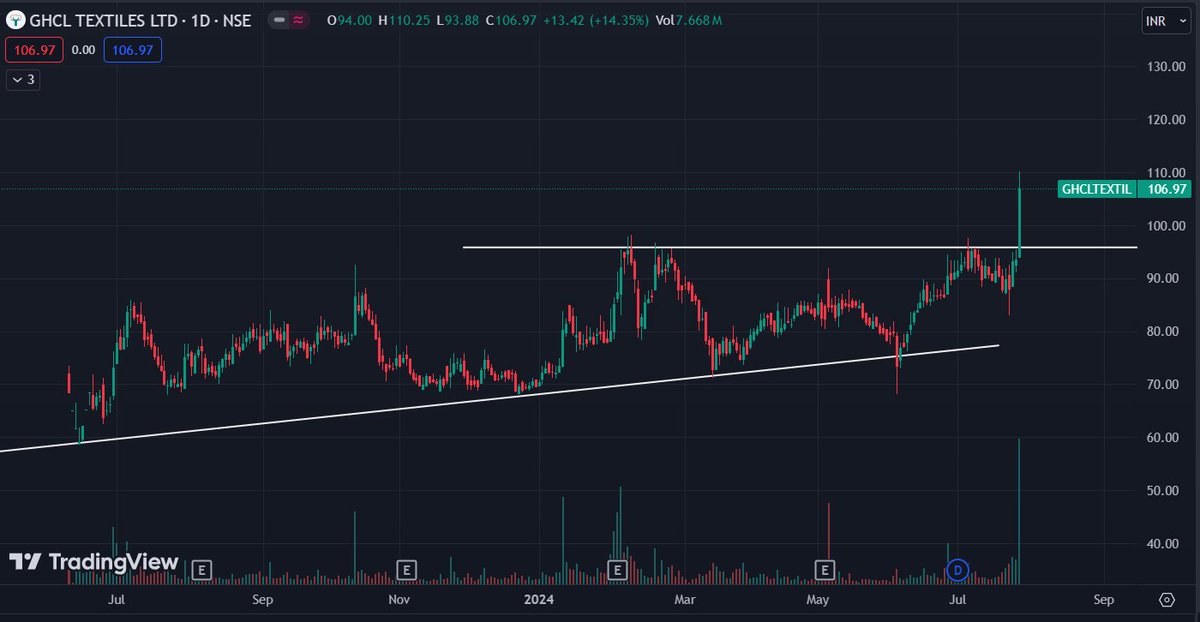Click the 100.00 price axis label
The height and width of the screenshot is (622, 1200).
1168,225
